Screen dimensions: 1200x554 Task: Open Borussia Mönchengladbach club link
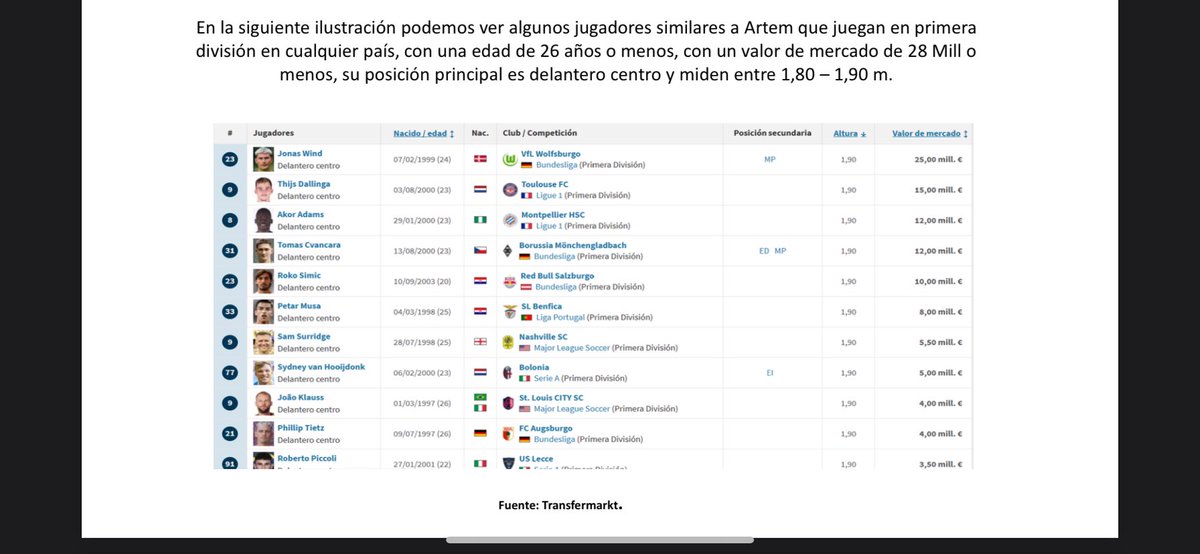tap(574, 245)
